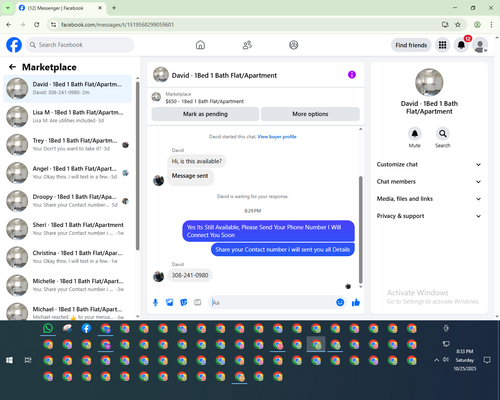Open Trey conversation in the list
Image resolution: width=500 pixels, height=400 pixels.
(67, 145)
